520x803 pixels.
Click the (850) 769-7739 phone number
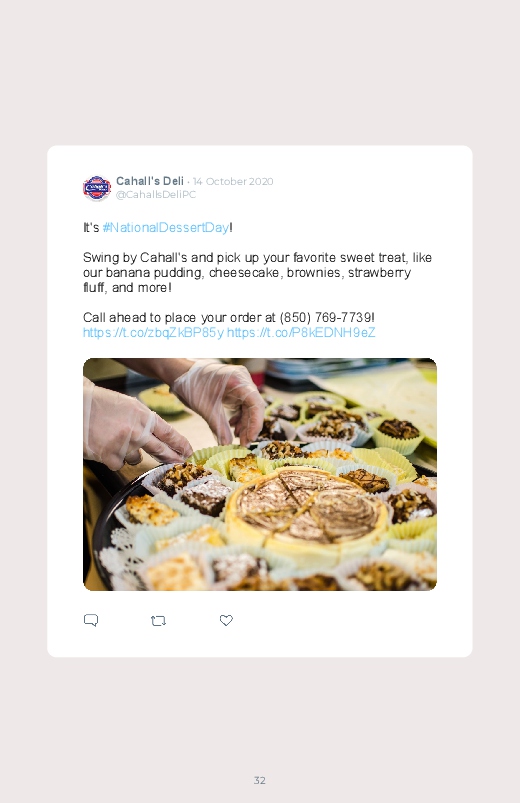(325, 318)
